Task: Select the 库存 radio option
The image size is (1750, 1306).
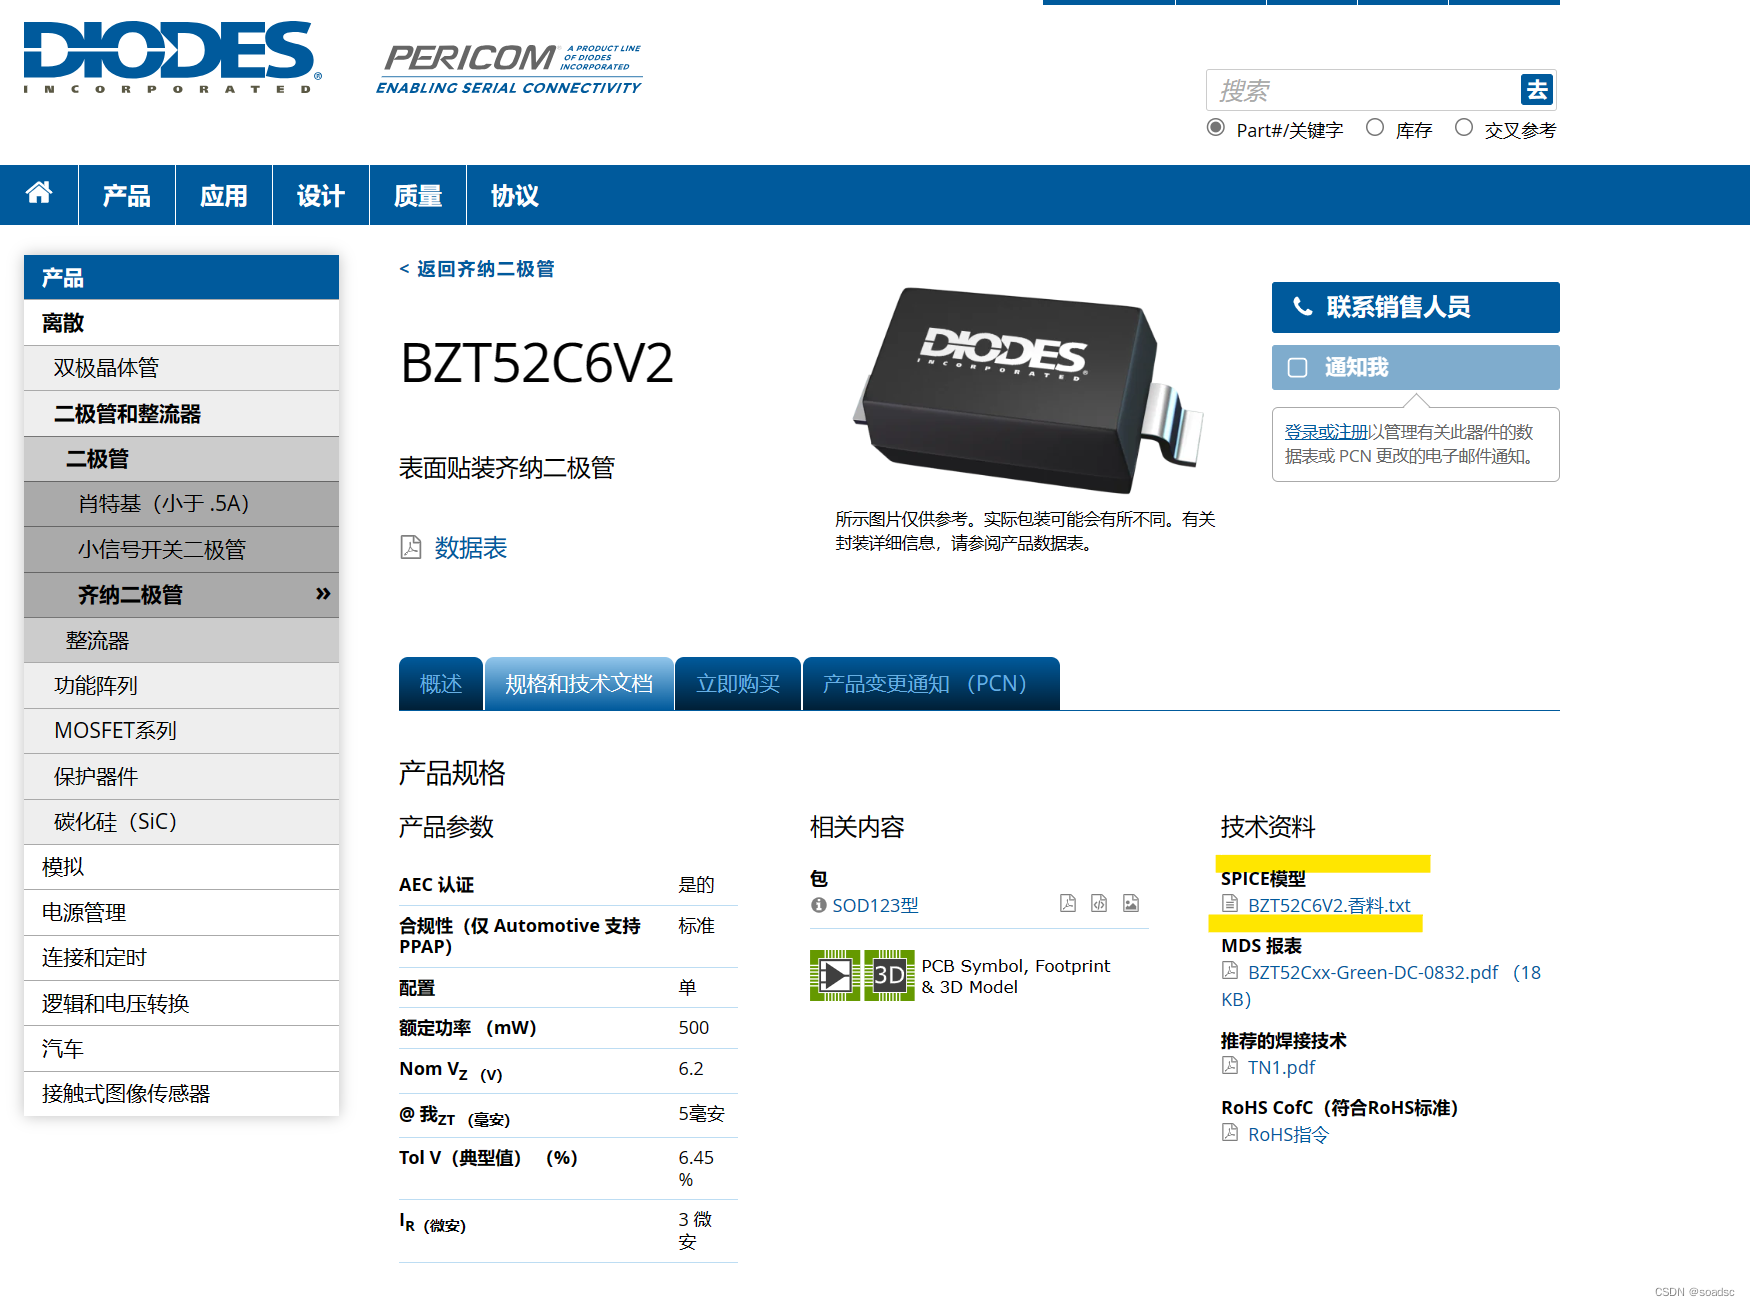Action: click(1375, 128)
